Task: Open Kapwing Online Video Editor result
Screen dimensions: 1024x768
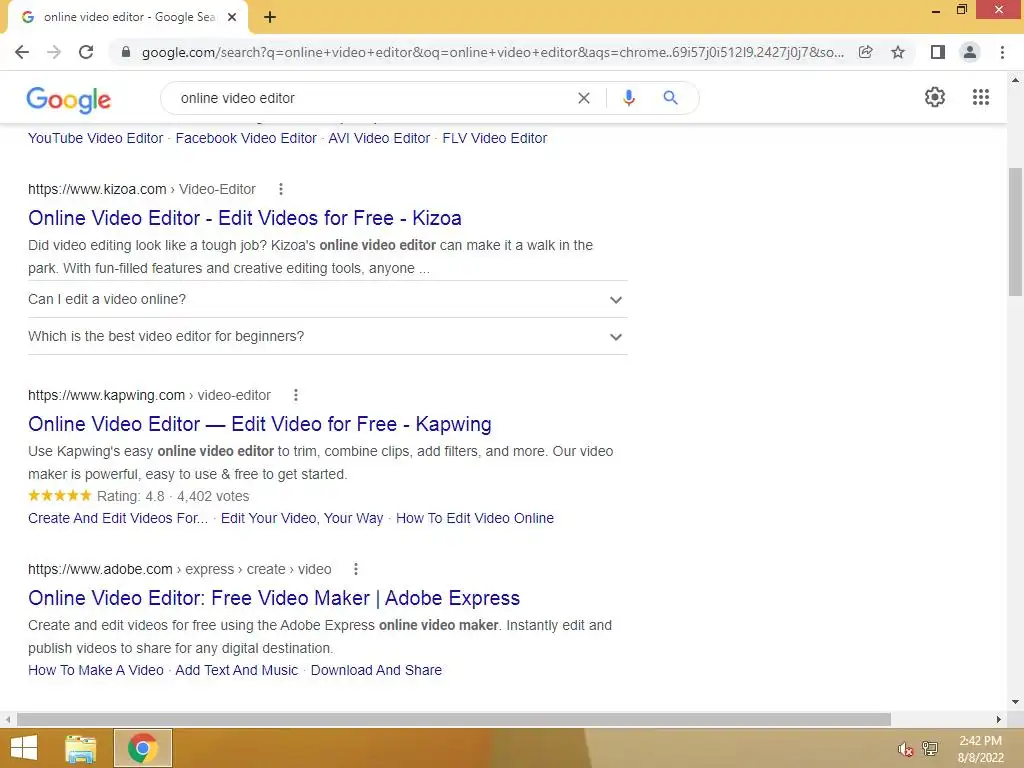Action: (x=260, y=424)
